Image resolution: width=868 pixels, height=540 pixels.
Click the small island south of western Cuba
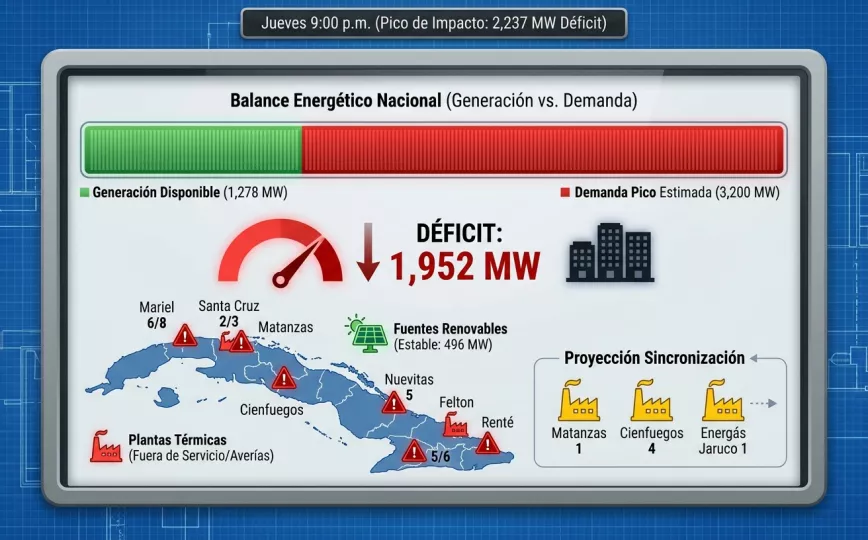pyautogui.click(x=166, y=397)
